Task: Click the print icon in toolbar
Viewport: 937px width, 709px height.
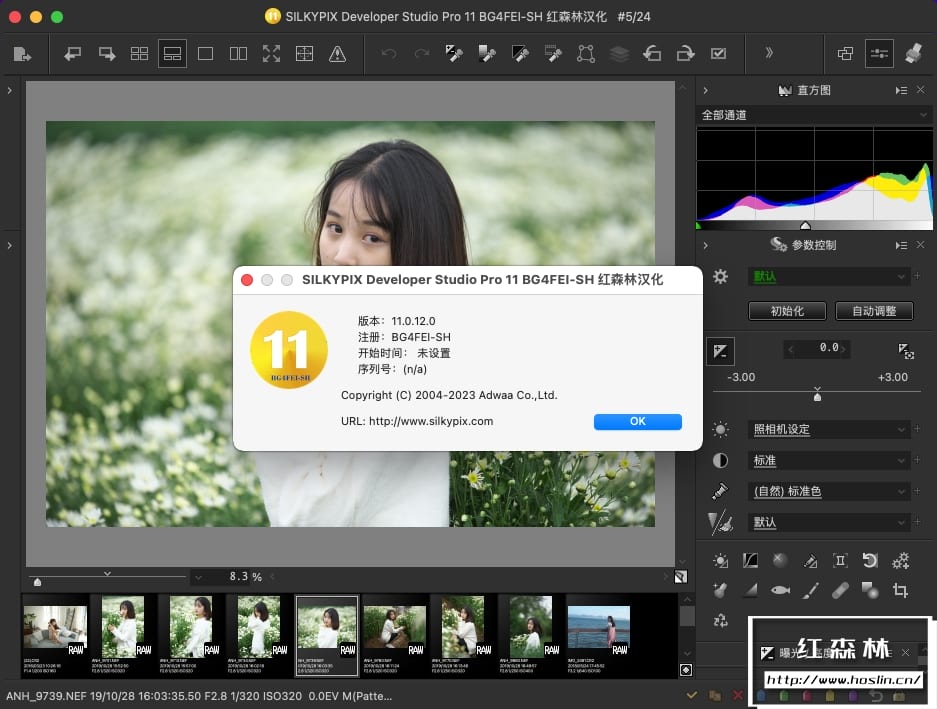Action: (912, 54)
